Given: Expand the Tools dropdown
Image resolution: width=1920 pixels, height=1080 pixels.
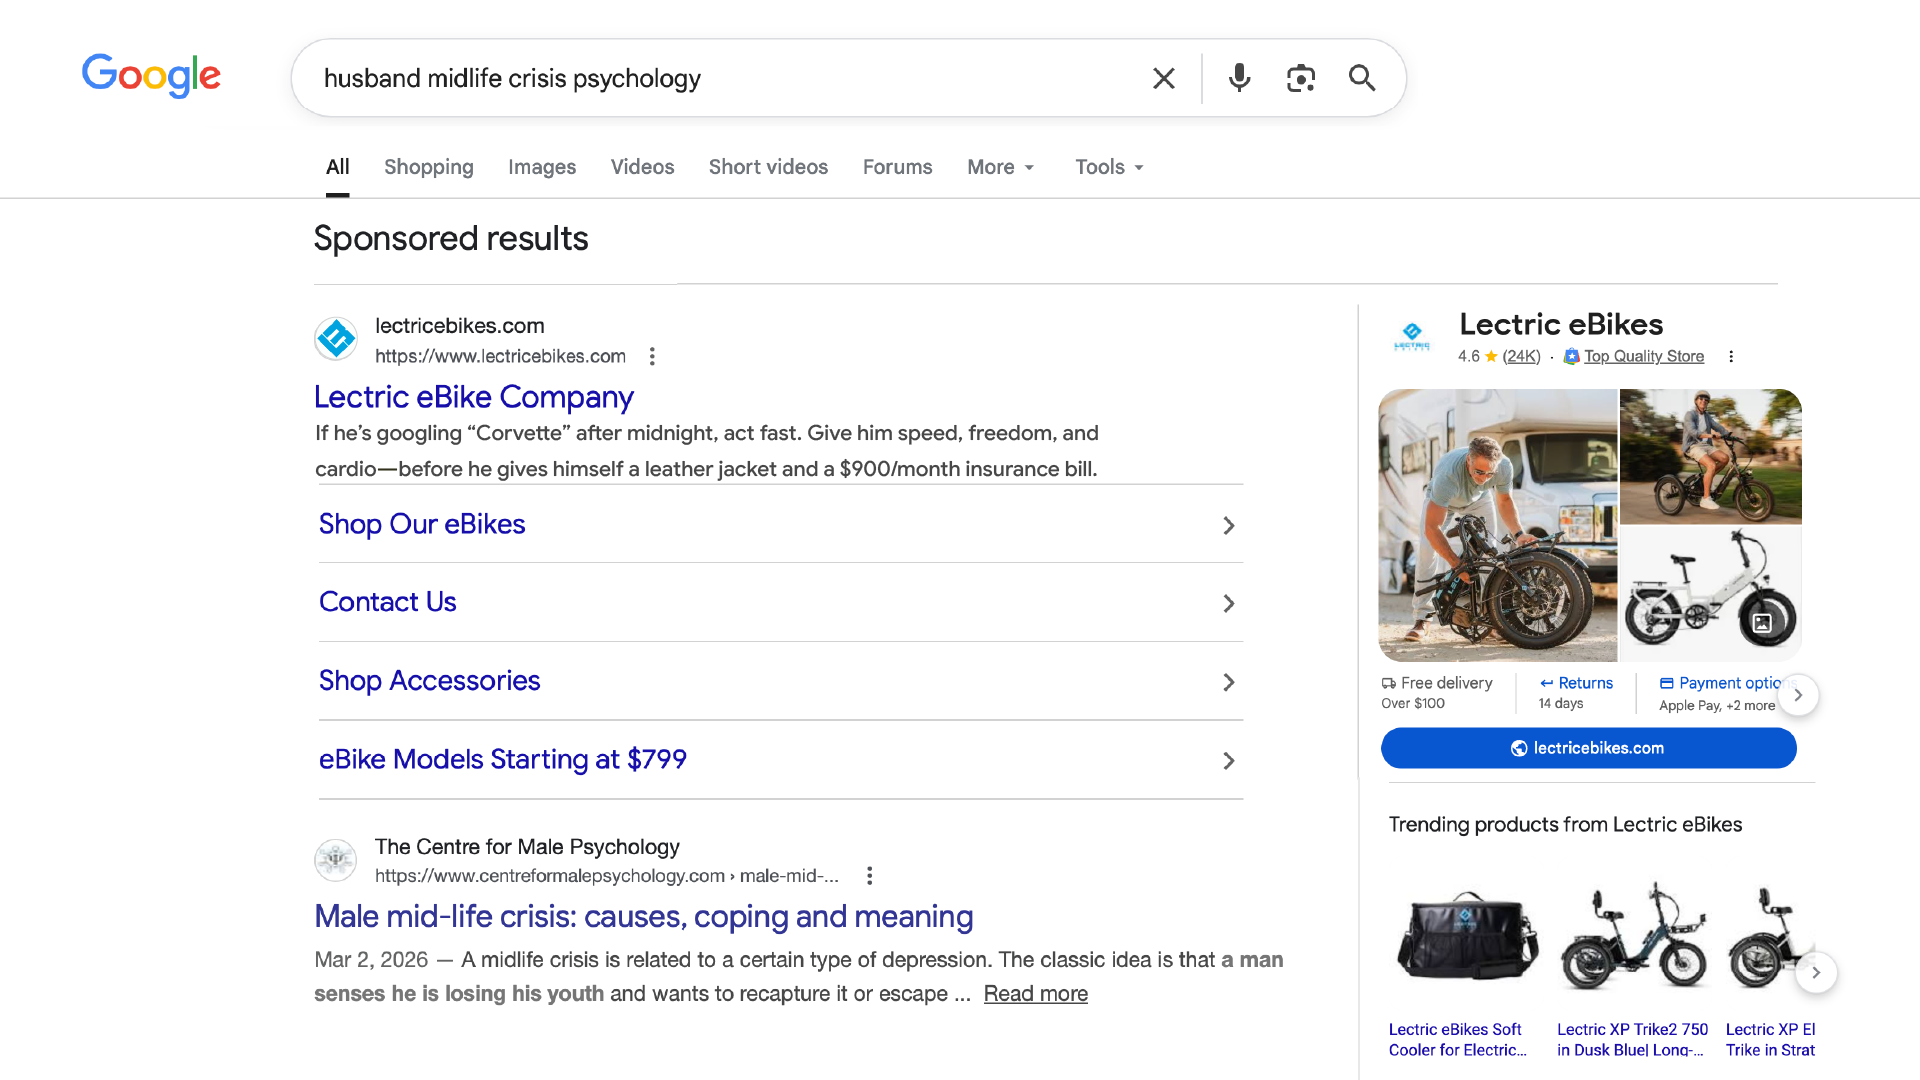Looking at the screenshot, I should (1107, 167).
